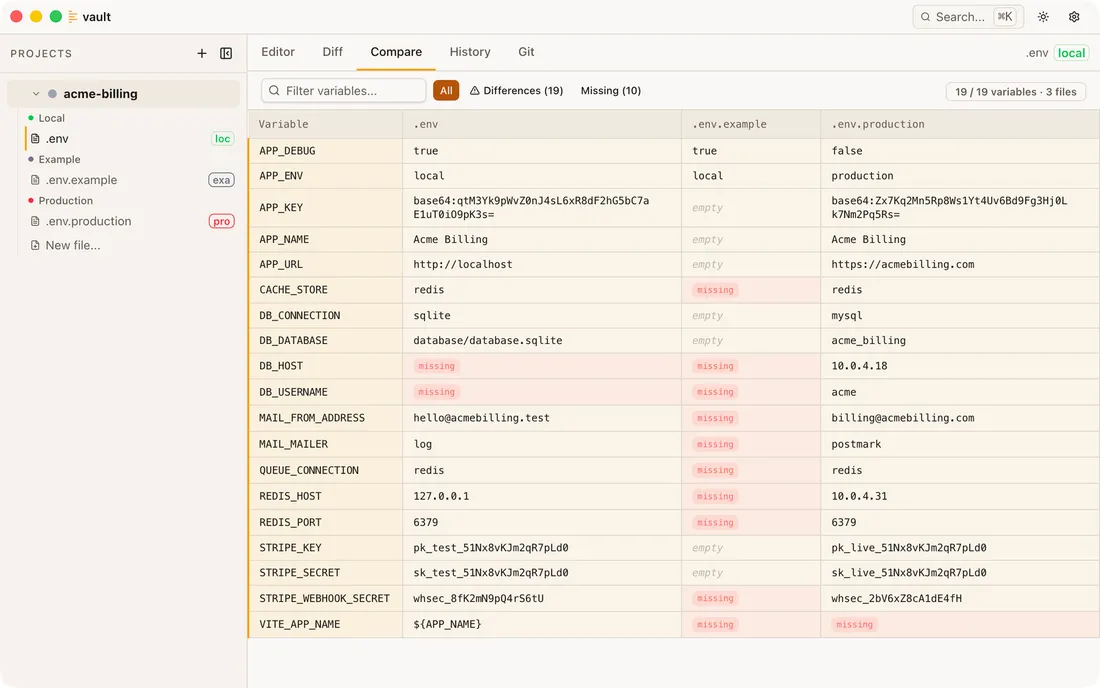The width and height of the screenshot is (1100, 688).
Task: Click the pro badge beside .env.production
Action: (x=222, y=222)
